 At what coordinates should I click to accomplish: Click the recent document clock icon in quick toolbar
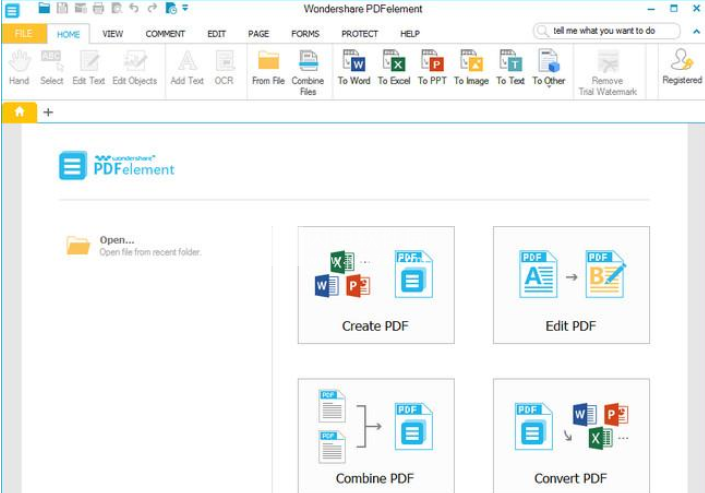[171, 8]
